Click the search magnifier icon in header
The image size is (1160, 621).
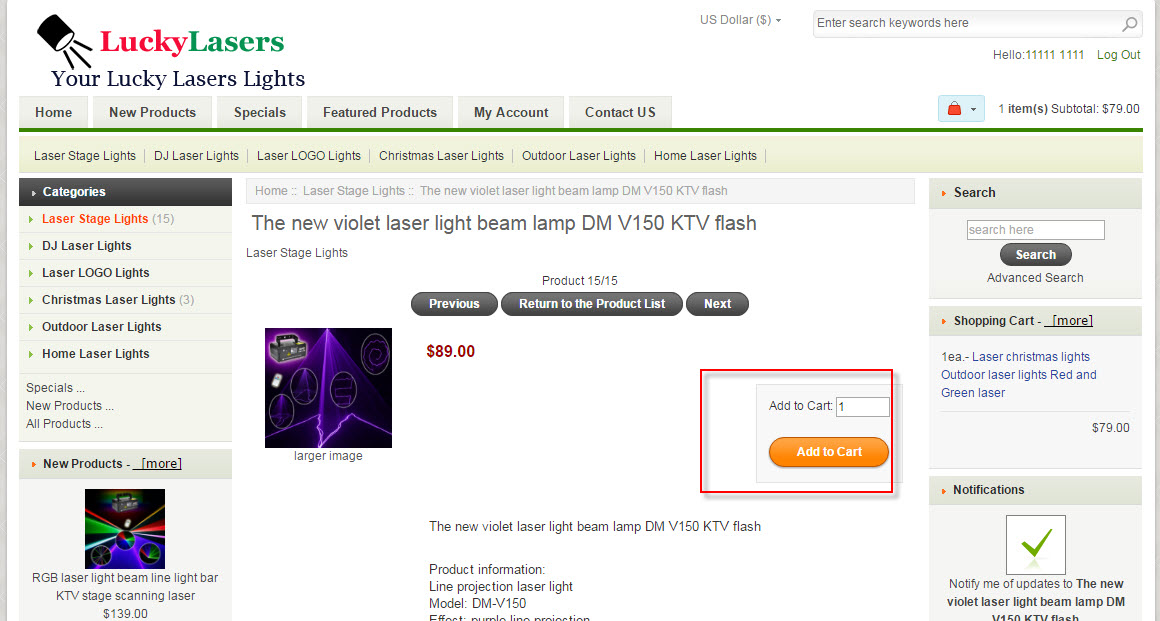point(1129,24)
